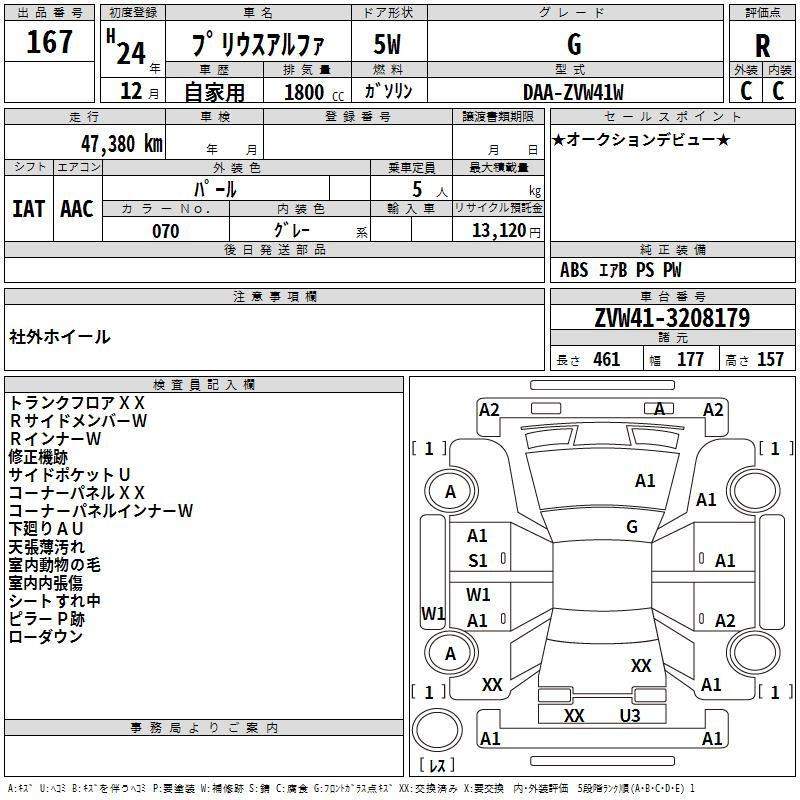The height and width of the screenshot is (800, 800).
Task: Click the 検査員記入欄 section header
Action: (204, 385)
